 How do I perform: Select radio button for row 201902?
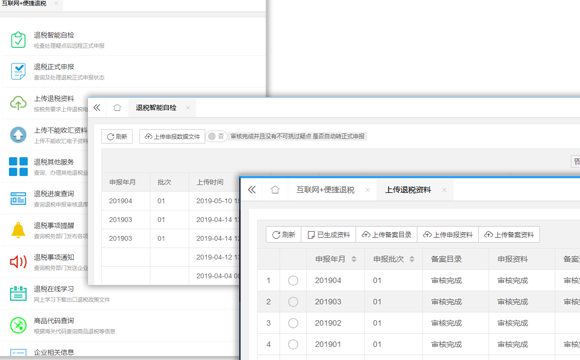293,323
